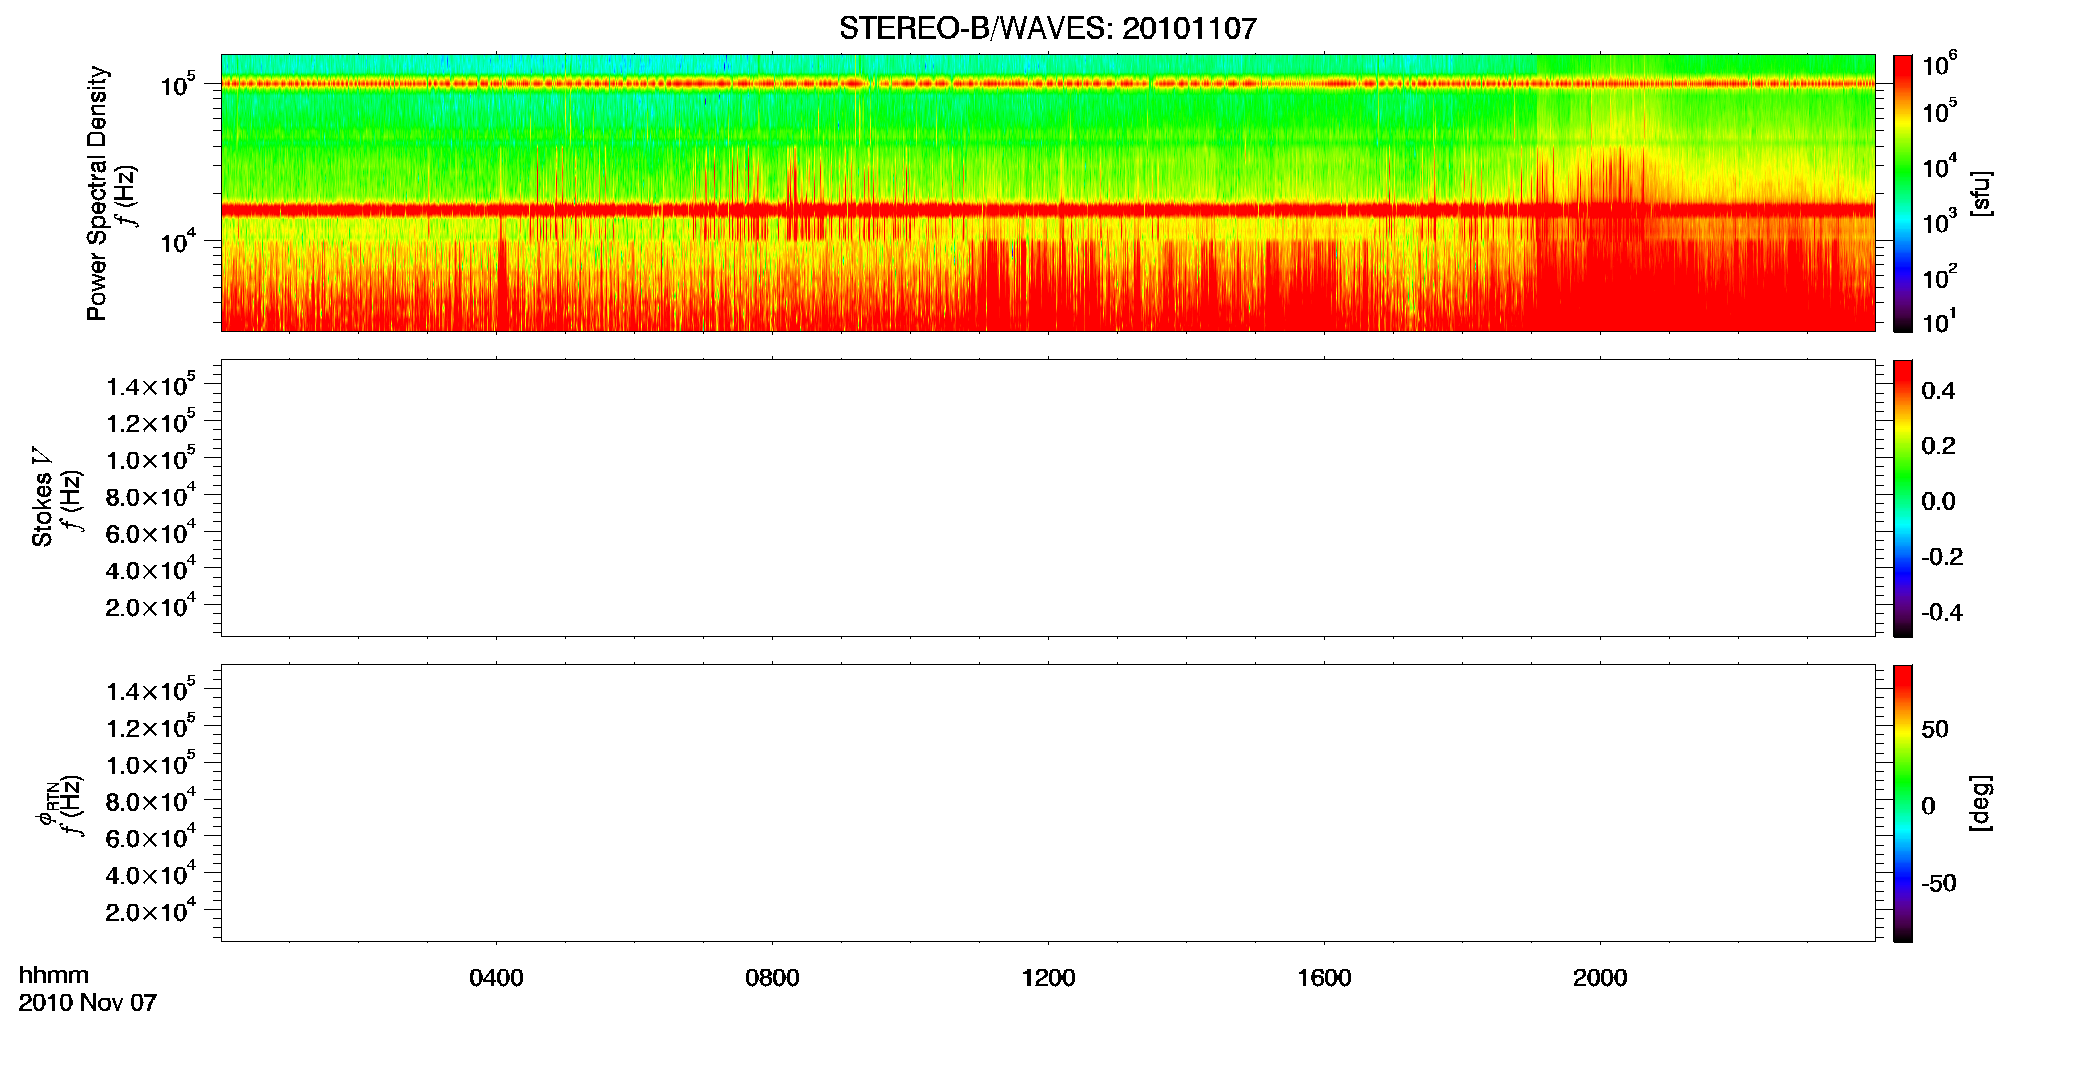Click the 2010 Nov 07 date label

pos(88,1003)
